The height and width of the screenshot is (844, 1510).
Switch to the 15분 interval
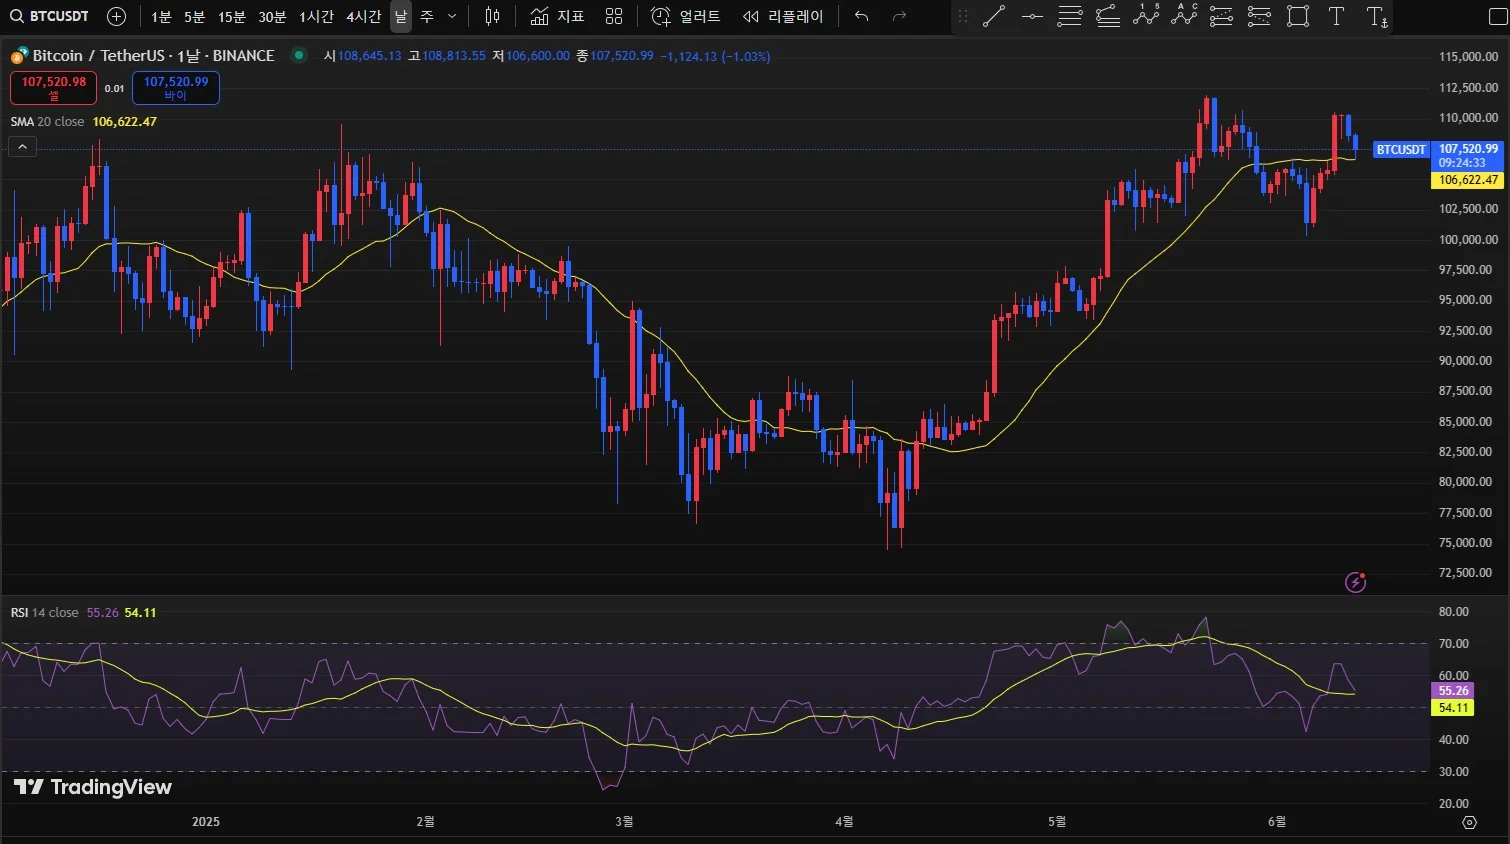231,16
